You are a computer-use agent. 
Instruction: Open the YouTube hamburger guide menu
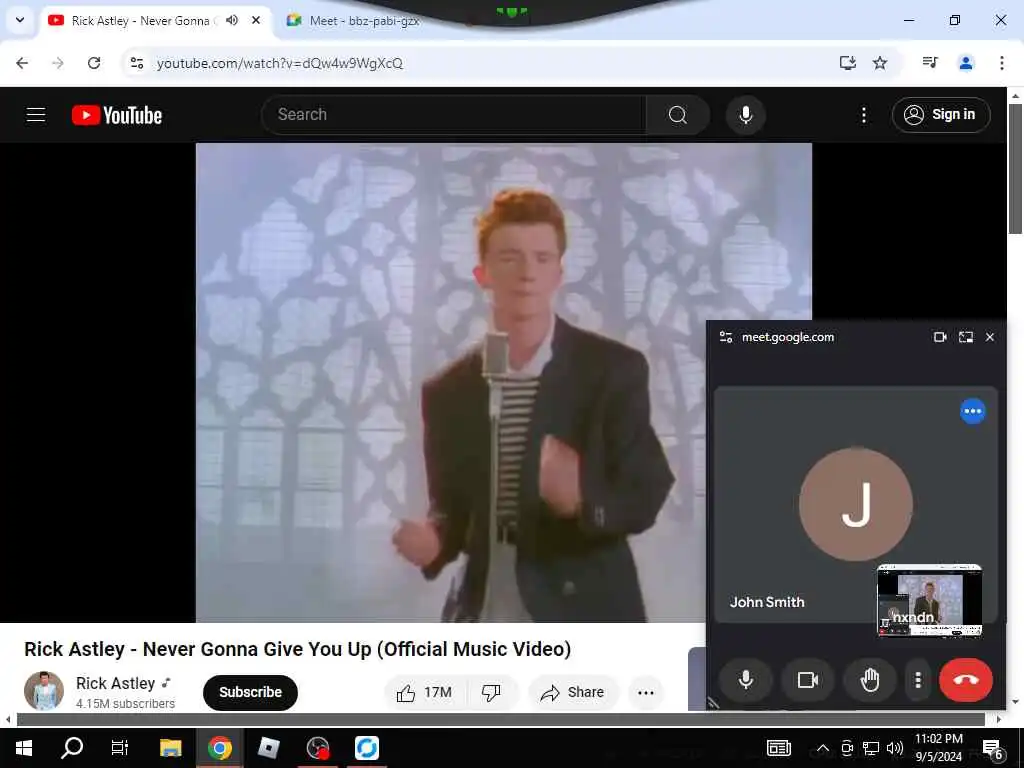36,115
